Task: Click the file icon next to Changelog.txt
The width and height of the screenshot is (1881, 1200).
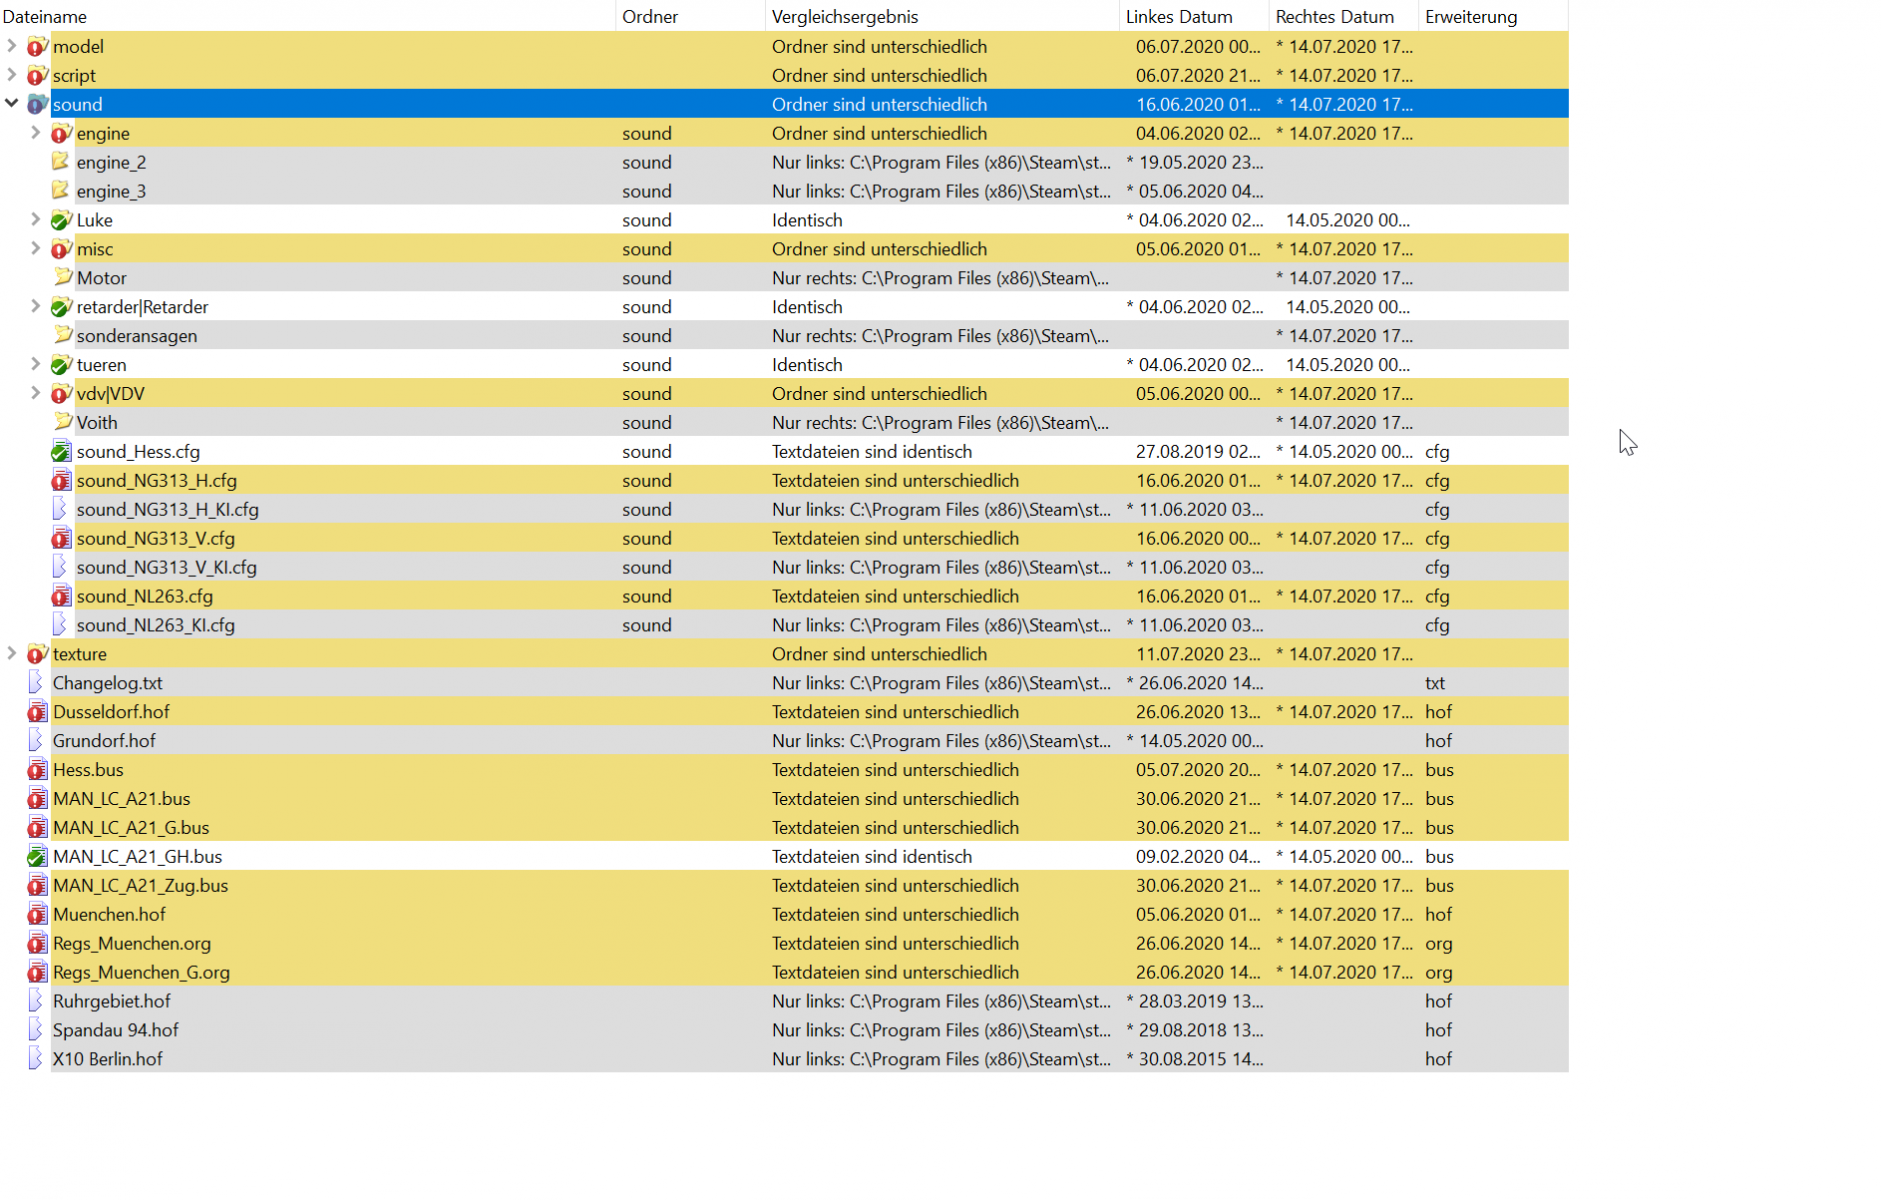Action: click(37, 683)
